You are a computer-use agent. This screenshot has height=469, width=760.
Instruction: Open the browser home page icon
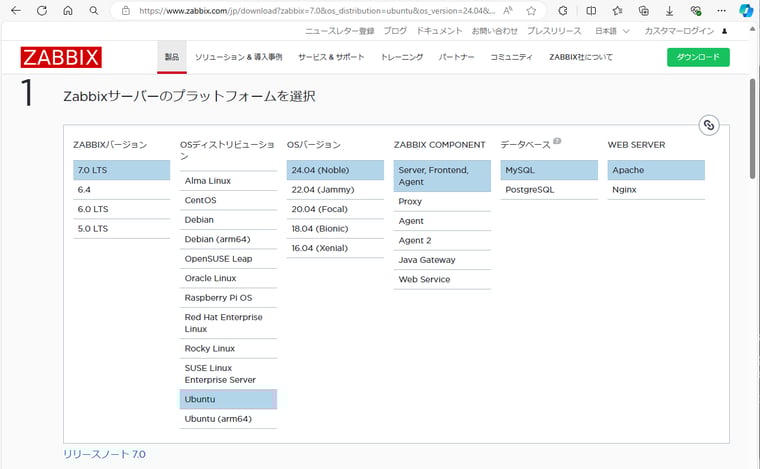pos(68,11)
